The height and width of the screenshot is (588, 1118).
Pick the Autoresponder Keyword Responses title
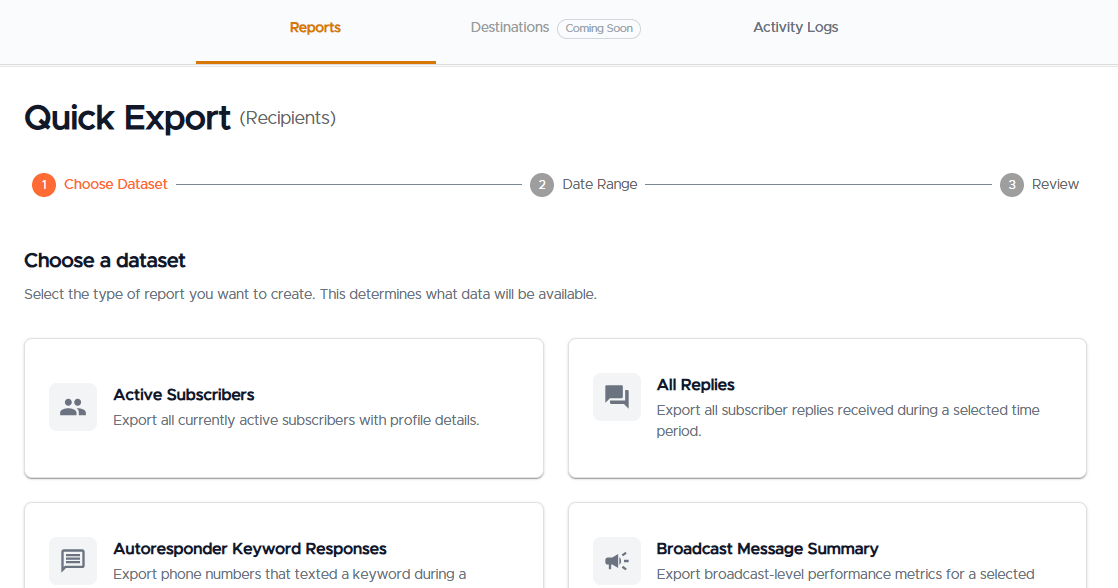(250, 549)
